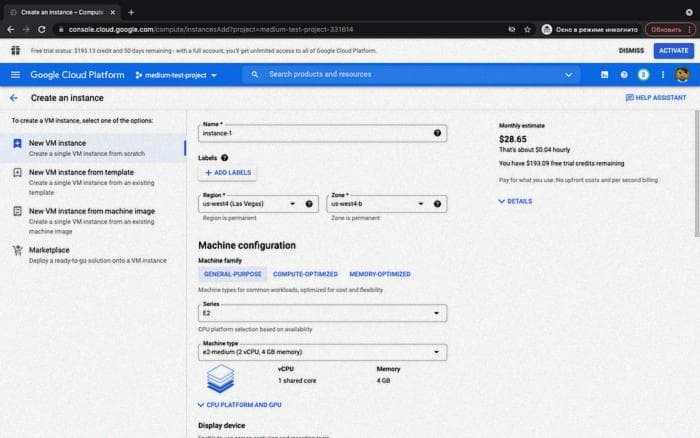Switch to the Create an instance browser tab
The height and width of the screenshot is (438, 700).
62,13
